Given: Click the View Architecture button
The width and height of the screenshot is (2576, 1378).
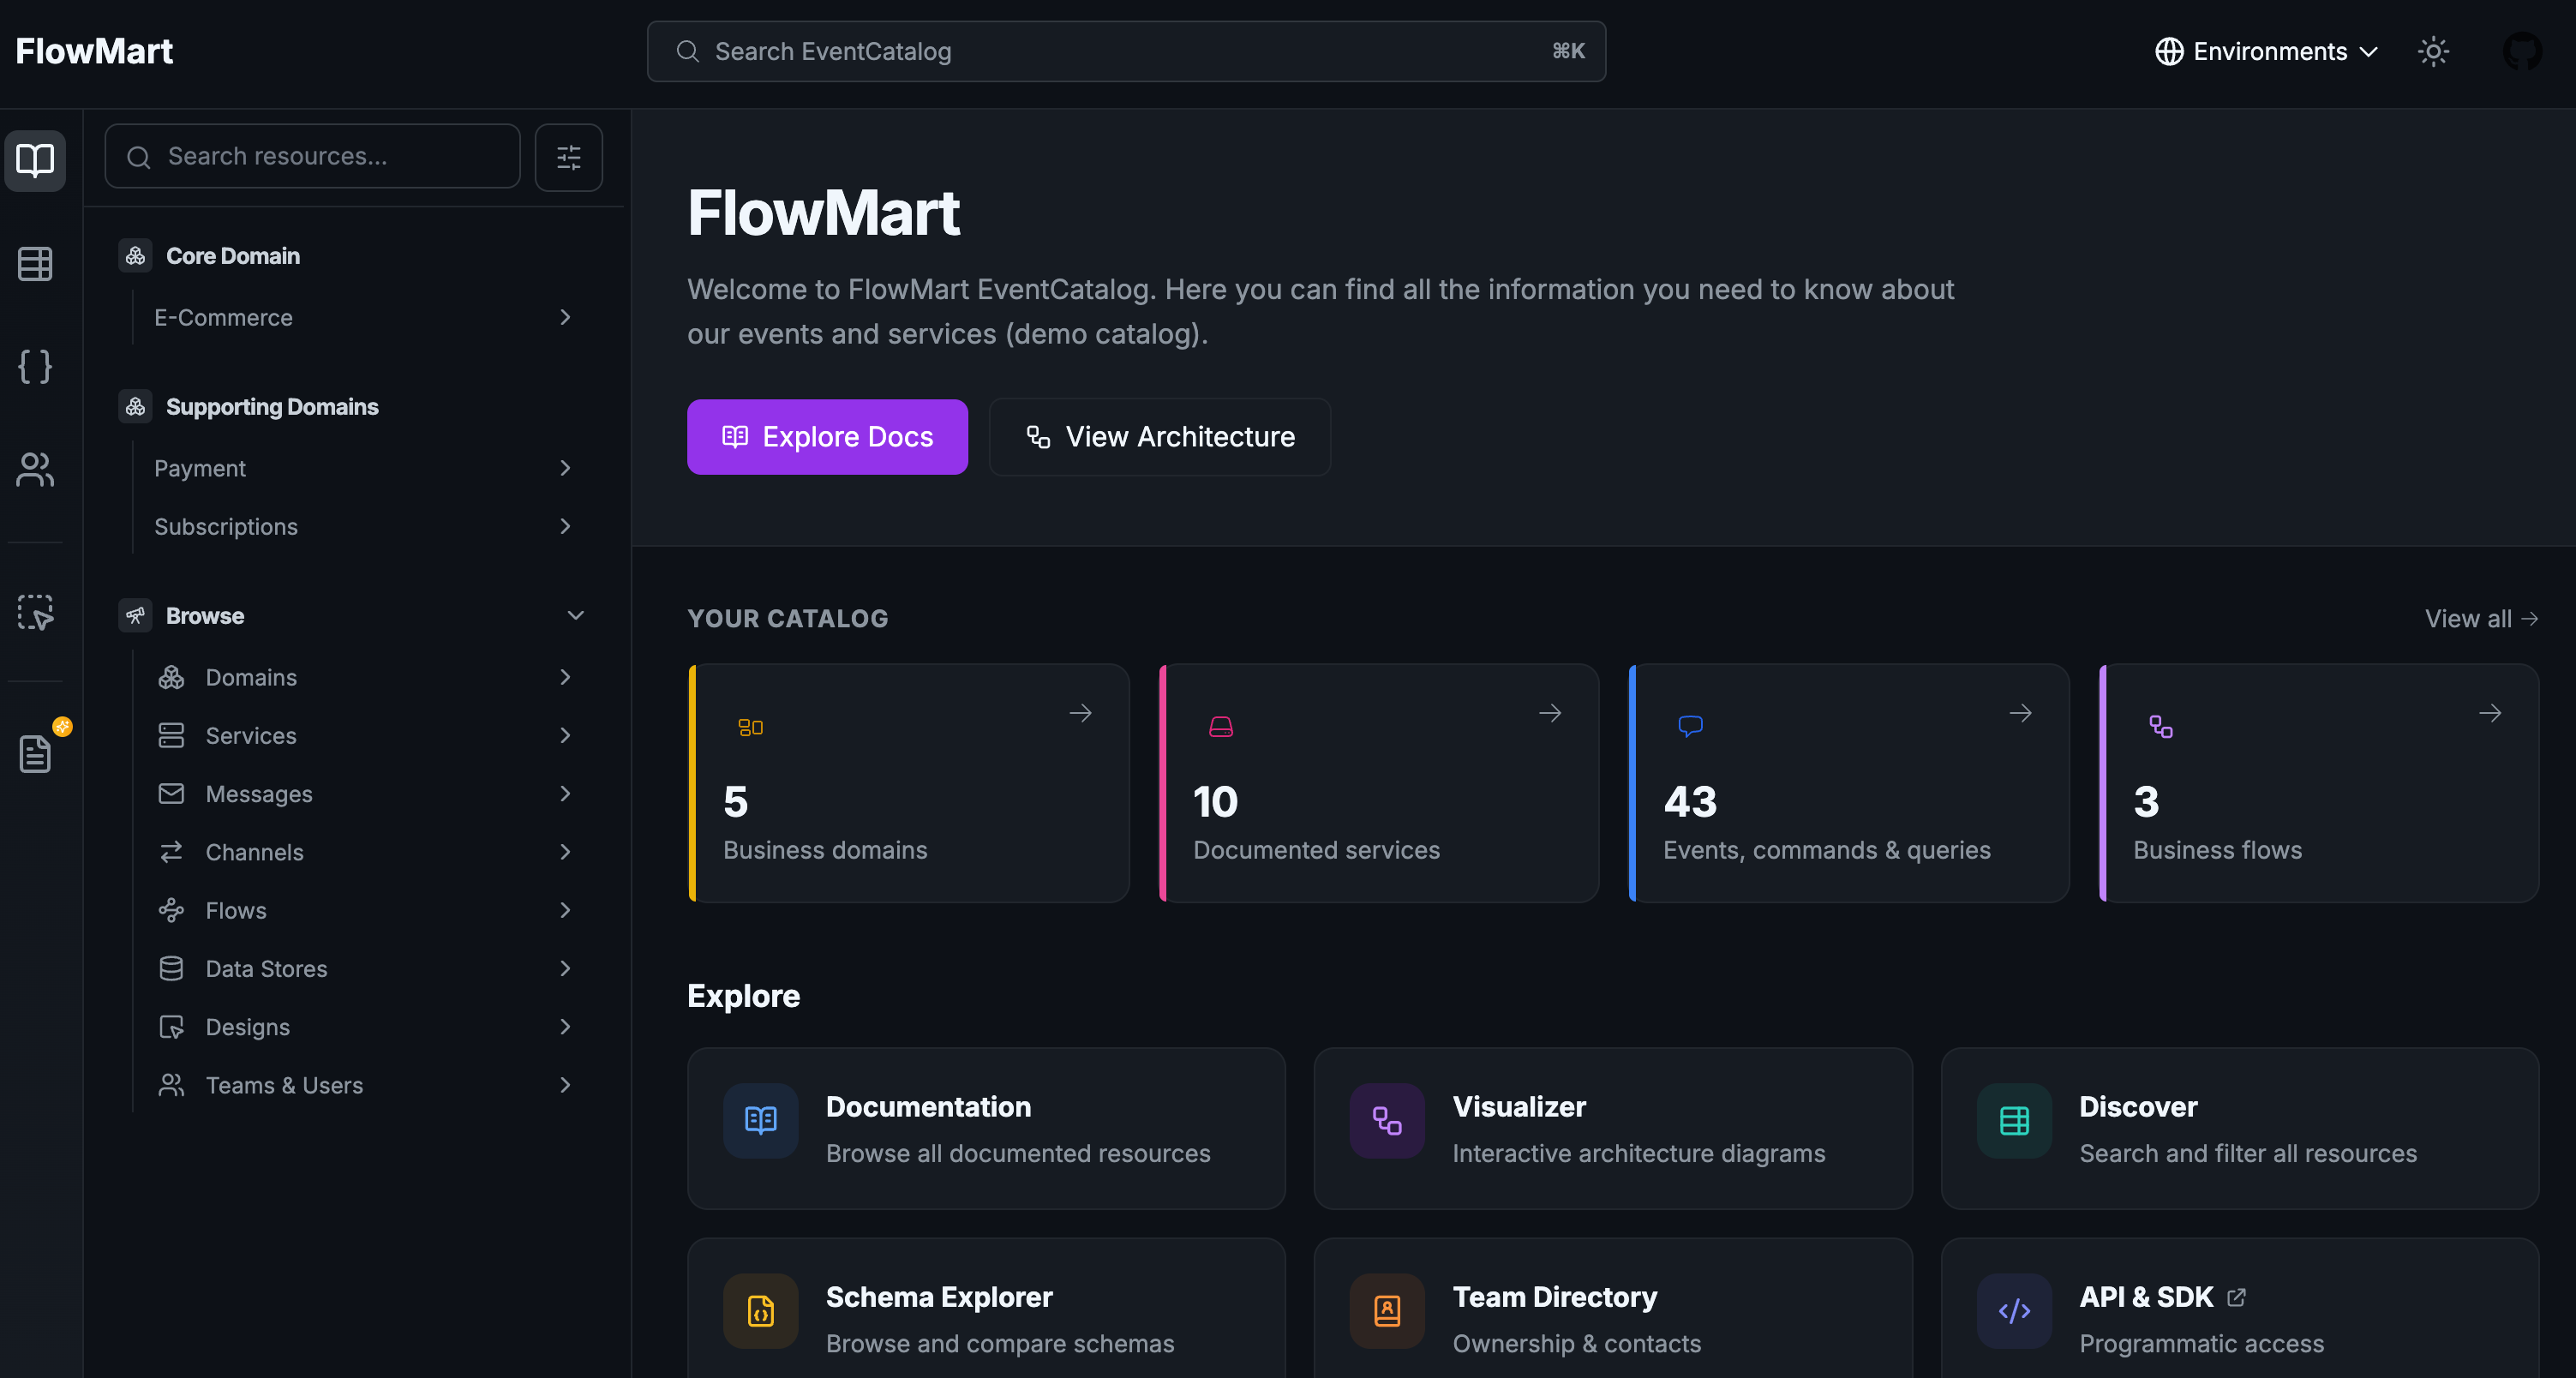Looking at the screenshot, I should [x=1159, y=436].
